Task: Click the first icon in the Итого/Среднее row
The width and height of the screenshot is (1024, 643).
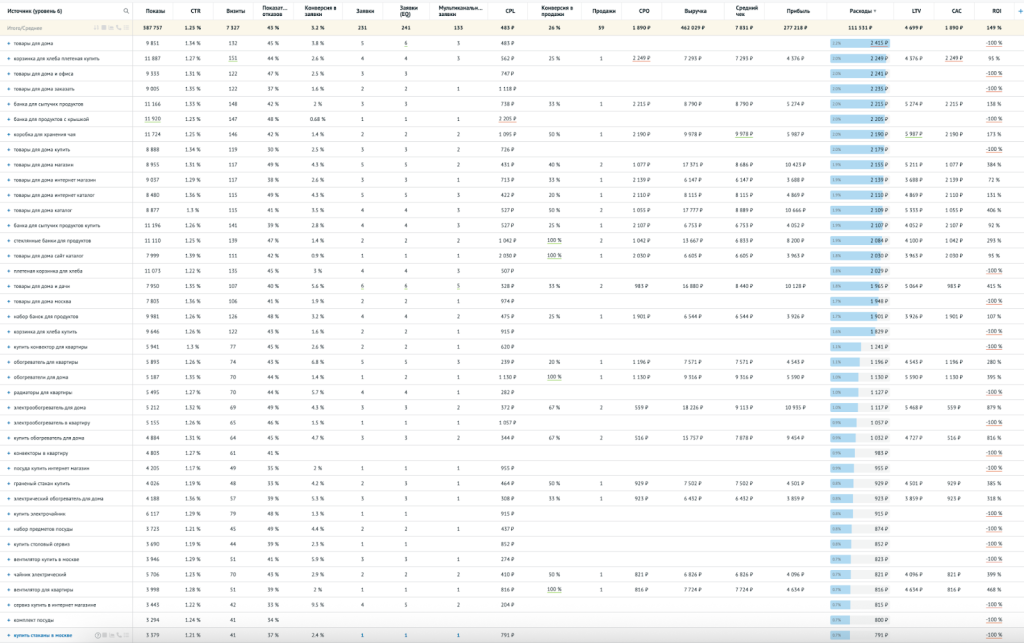Action: click(98, 28)
